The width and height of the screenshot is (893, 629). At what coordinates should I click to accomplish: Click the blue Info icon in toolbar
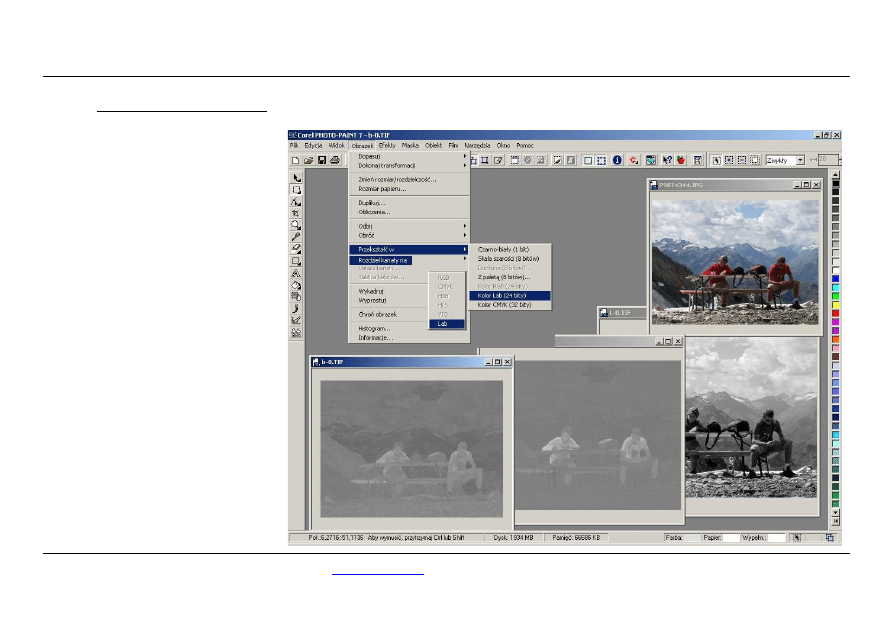[617, 160]
